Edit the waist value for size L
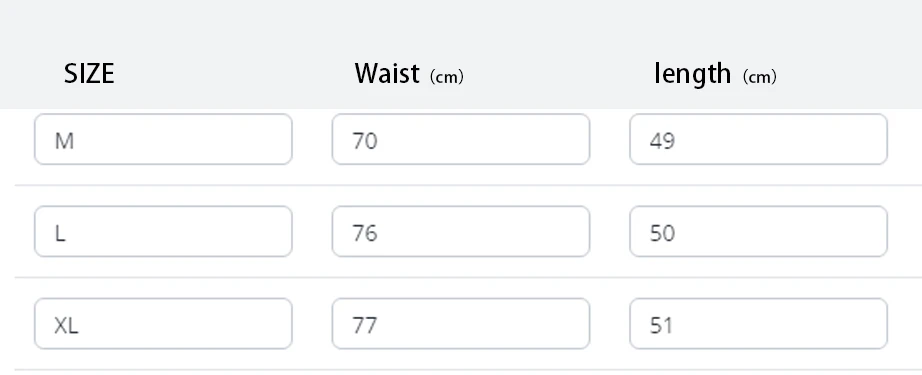The image size is (922, 375). (460, 232)
